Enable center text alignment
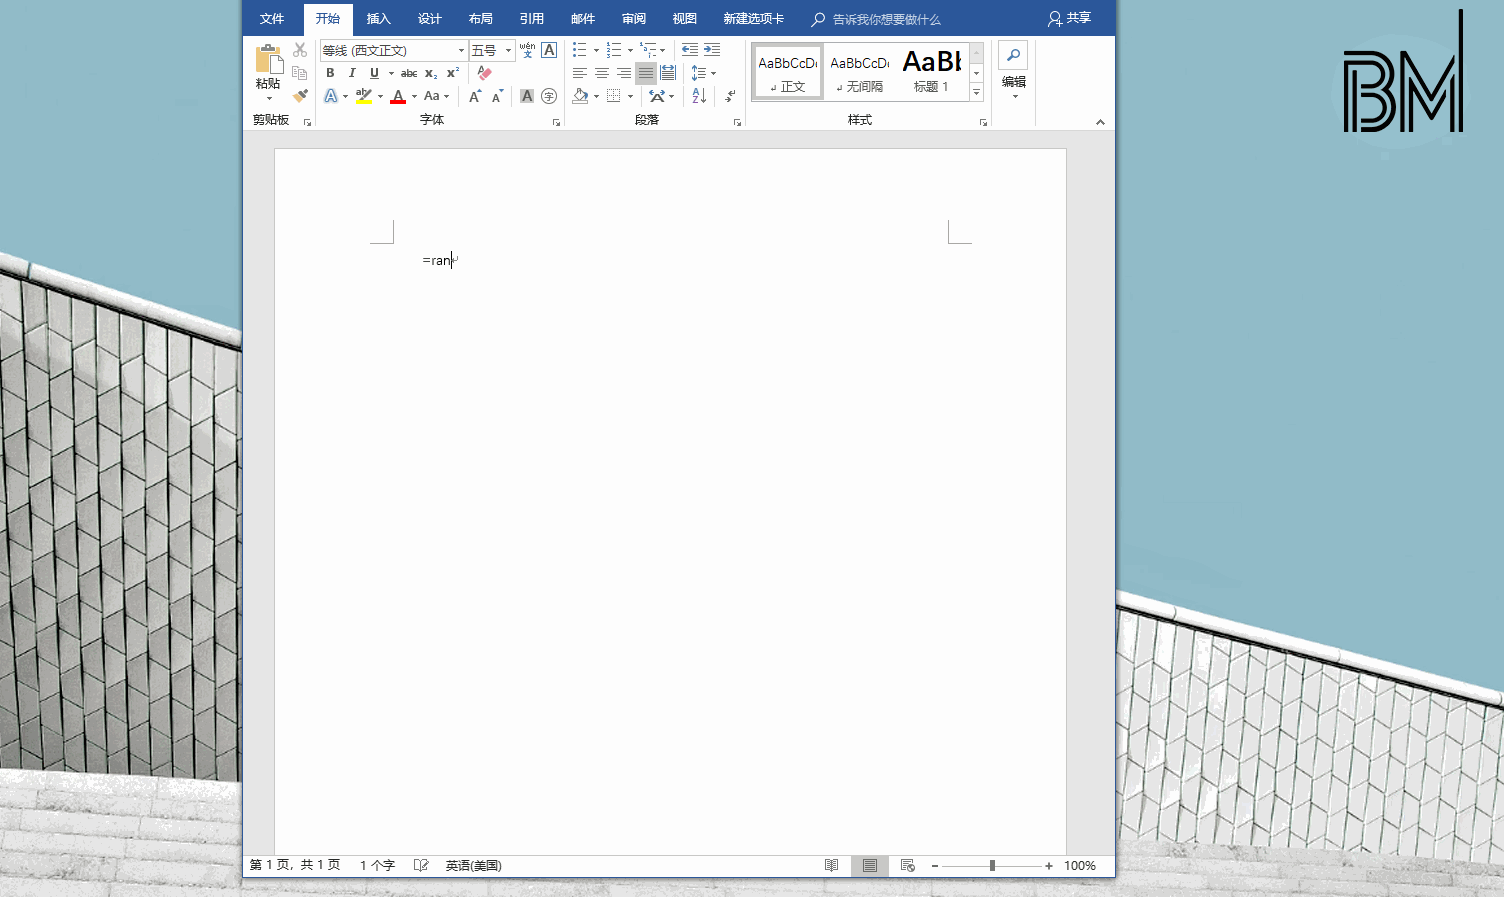The height and width of the screenshot is (897, 1504). point(601,73)
